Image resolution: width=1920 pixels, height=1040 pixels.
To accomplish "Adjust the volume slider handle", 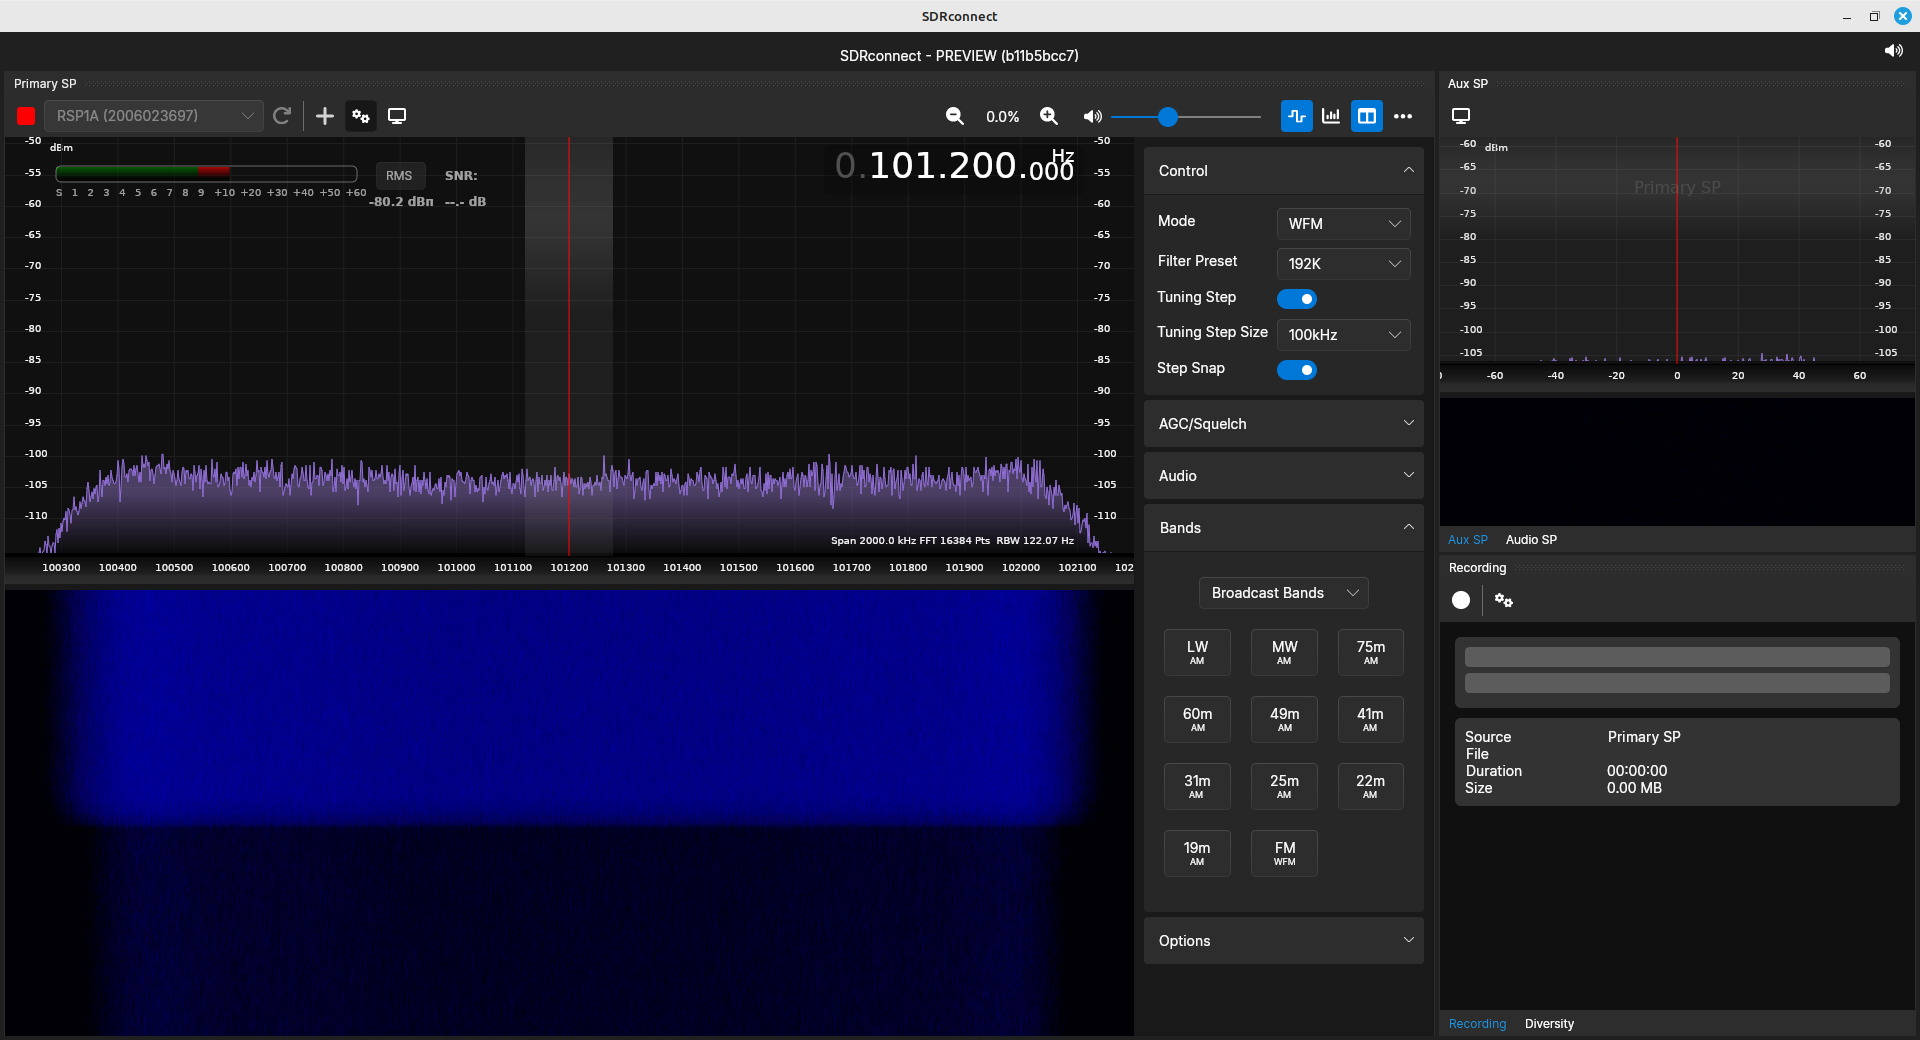I will (1167, 117).
